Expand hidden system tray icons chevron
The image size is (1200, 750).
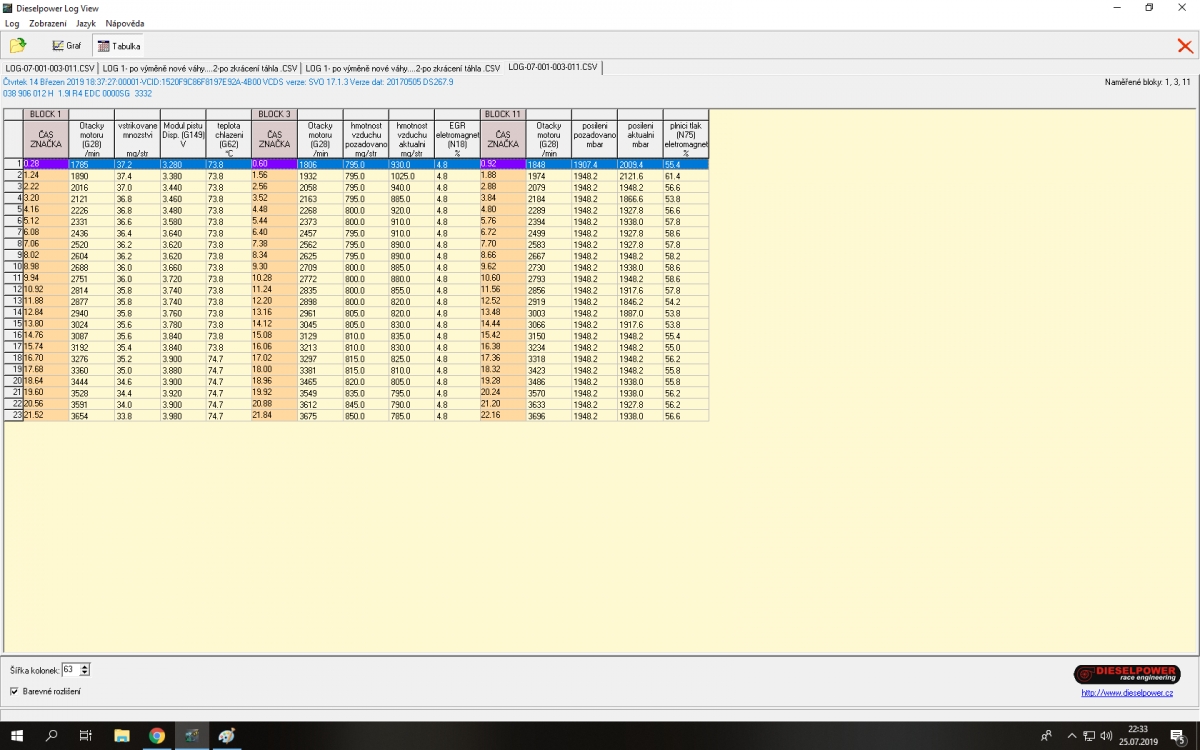click(x=1071, y=736)
